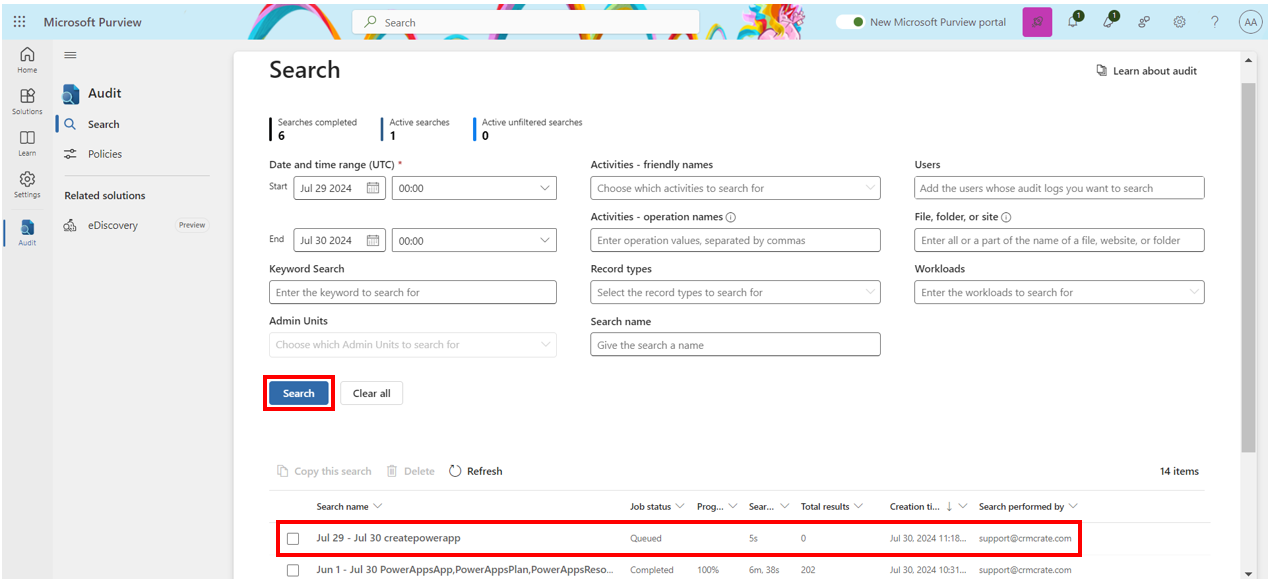Open Purview Settings from left rail
Screen dimensions: 1268x579
pos(26,181)
